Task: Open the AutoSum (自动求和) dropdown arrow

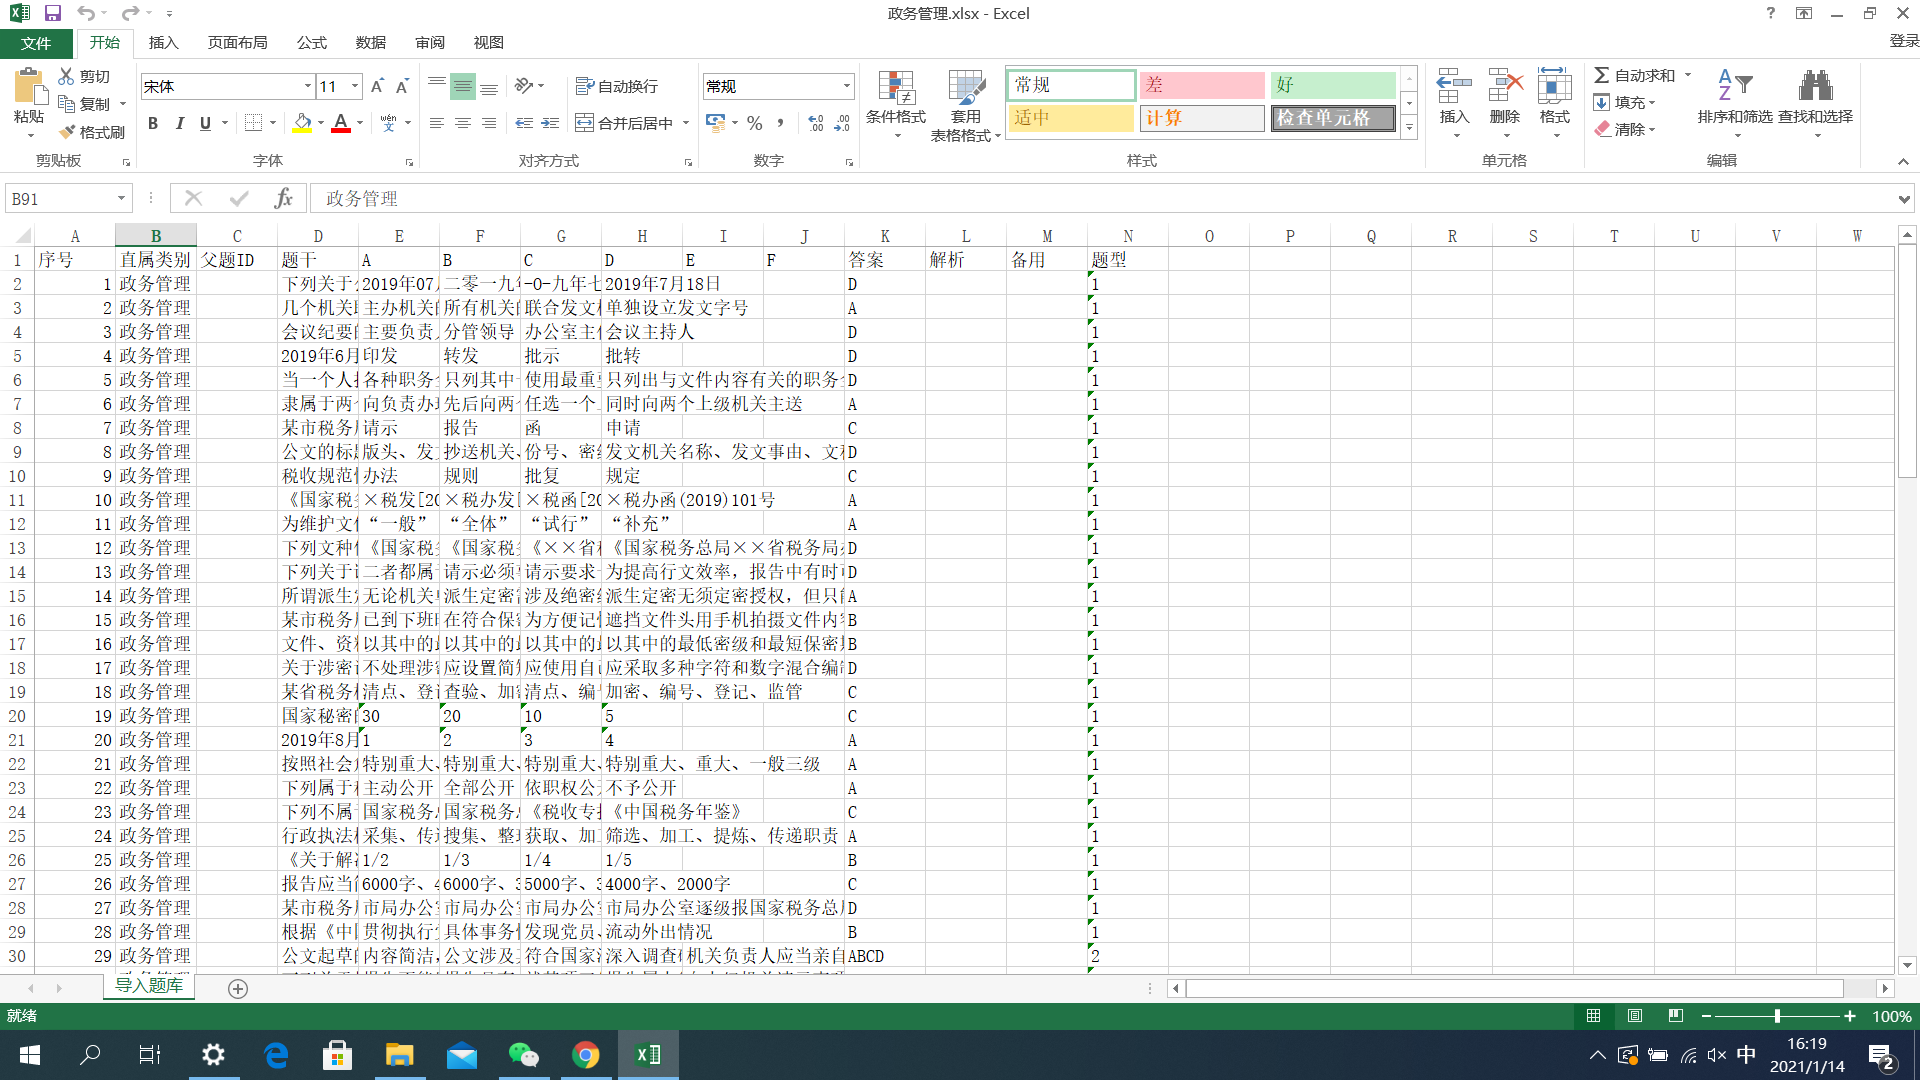Action: tap(1688, 75)
